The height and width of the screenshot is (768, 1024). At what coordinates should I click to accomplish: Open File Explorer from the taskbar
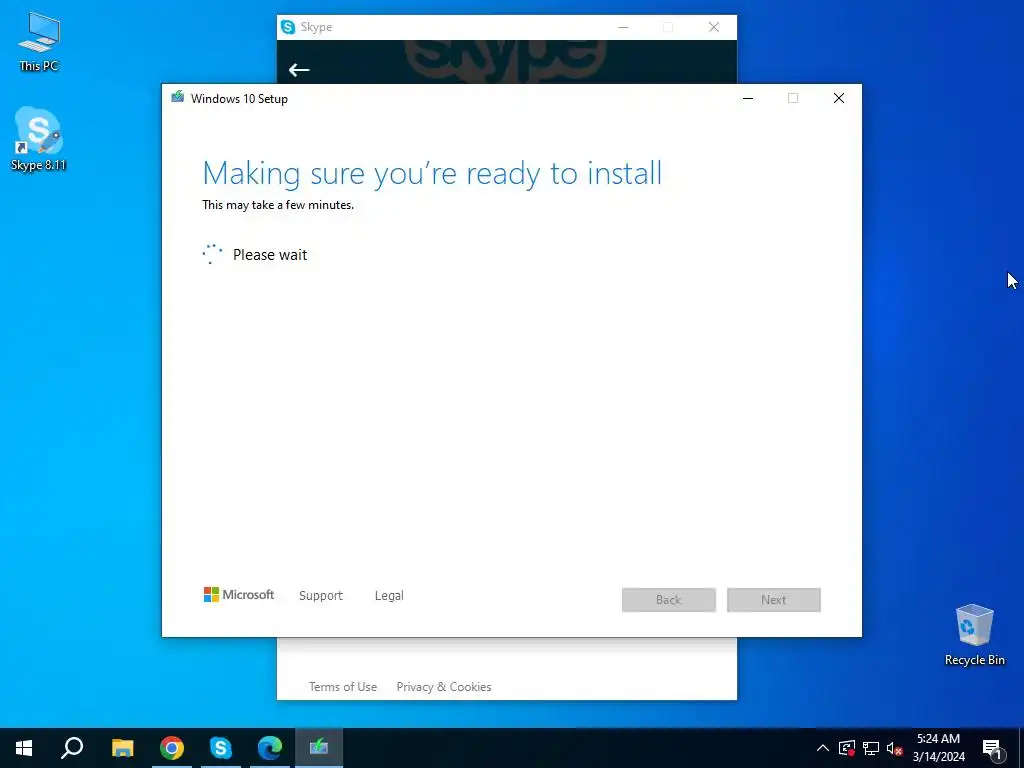point(122,748)
